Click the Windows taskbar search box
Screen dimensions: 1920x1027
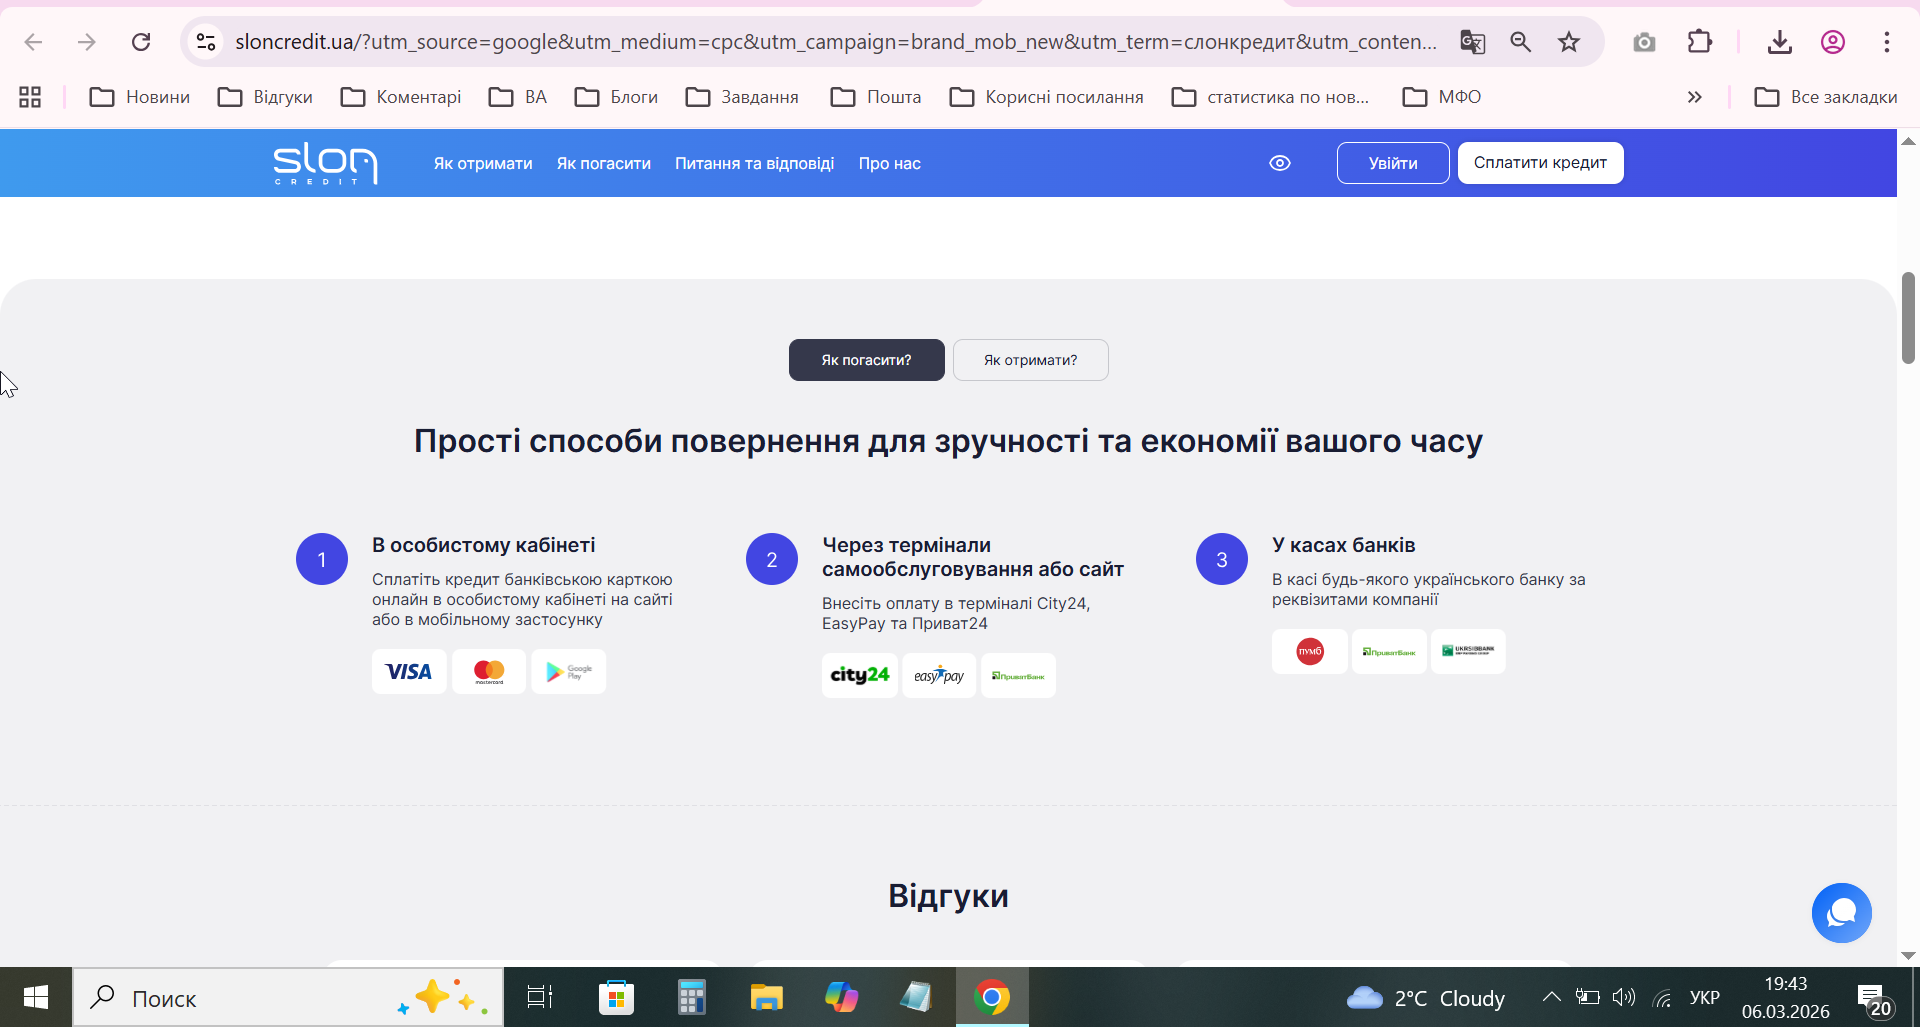pos(288,997)
